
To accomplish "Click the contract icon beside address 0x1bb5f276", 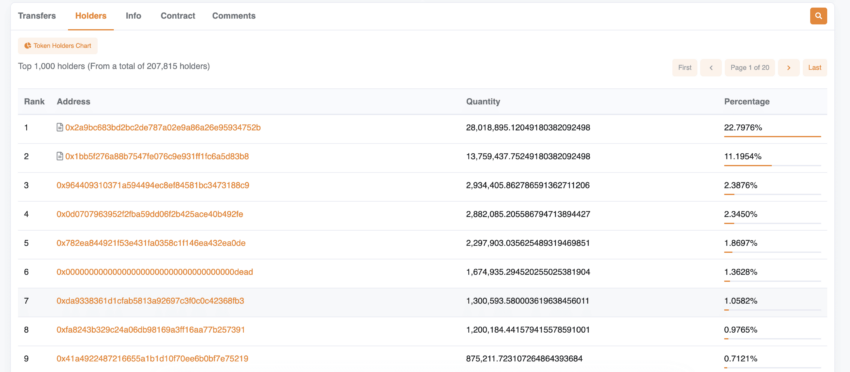I will coord(60,156).
